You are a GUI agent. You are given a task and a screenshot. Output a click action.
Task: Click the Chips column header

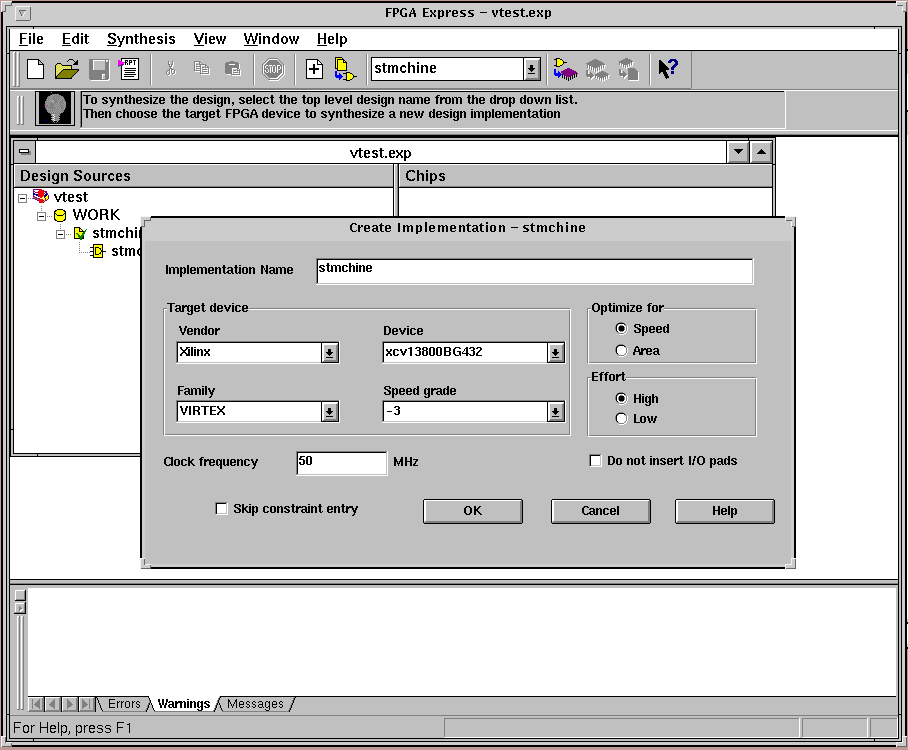585,176
